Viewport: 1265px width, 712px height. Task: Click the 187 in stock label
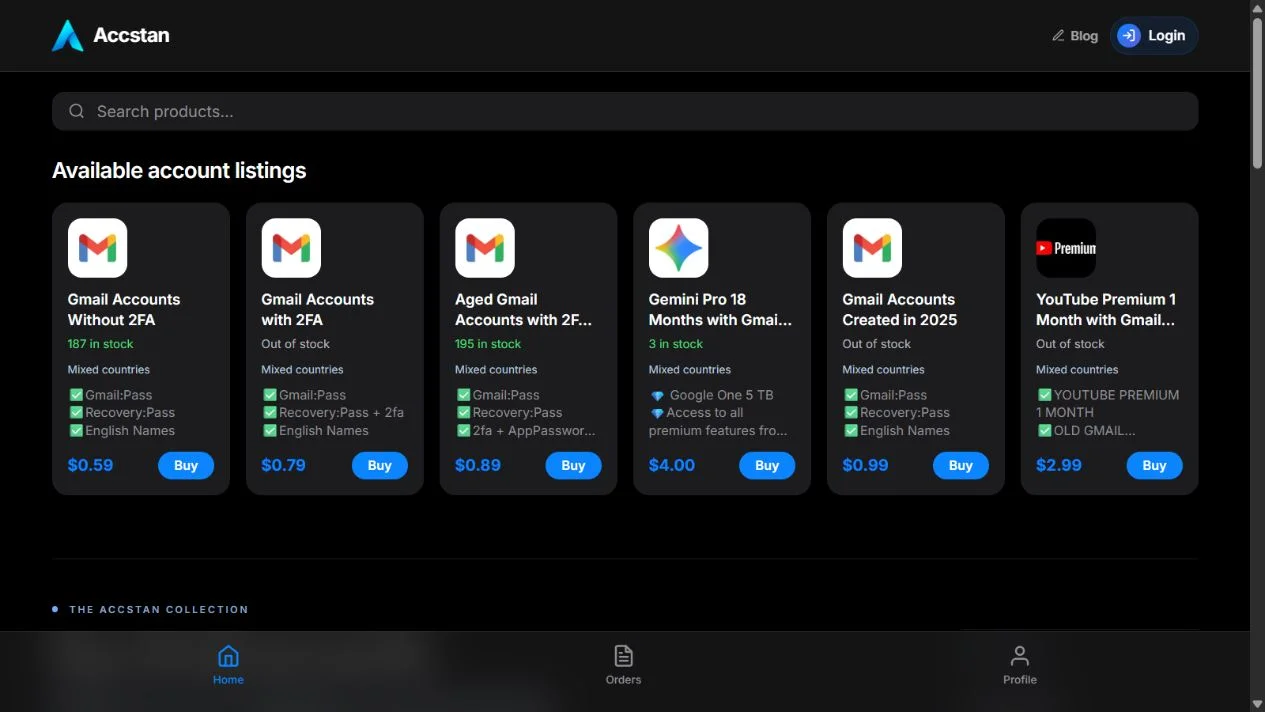click(x=100, y=344)
